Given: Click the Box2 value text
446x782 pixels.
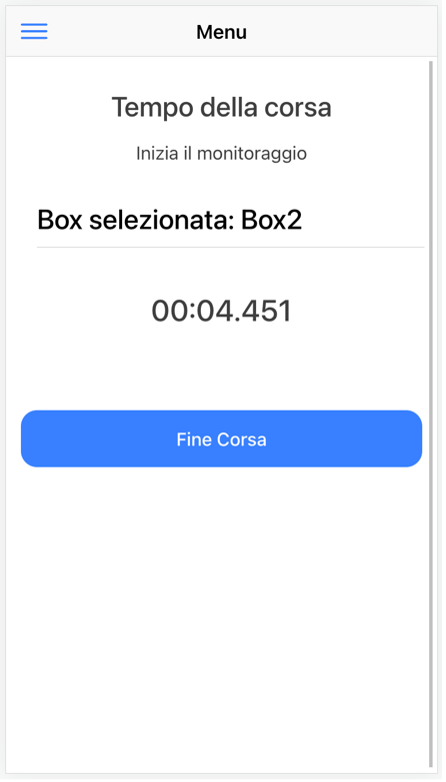Looking at the screenshot, I should tap(271, 219).
